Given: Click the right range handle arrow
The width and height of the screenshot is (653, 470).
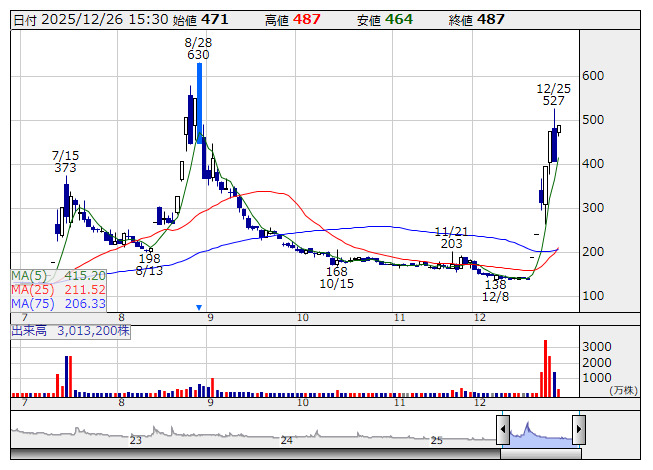Looking at the screenshot, I should (578, 429).
